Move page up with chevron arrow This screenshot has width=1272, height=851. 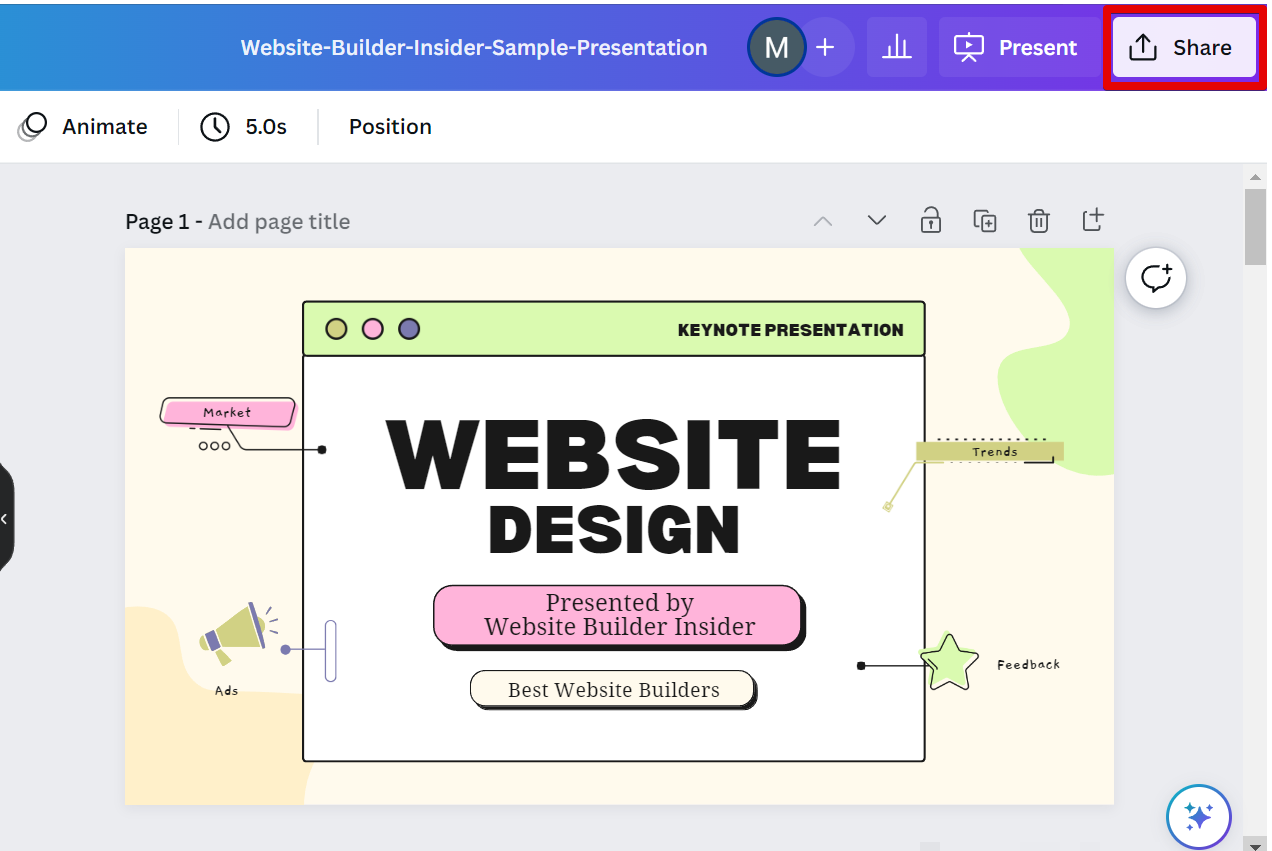click(823, 220)
